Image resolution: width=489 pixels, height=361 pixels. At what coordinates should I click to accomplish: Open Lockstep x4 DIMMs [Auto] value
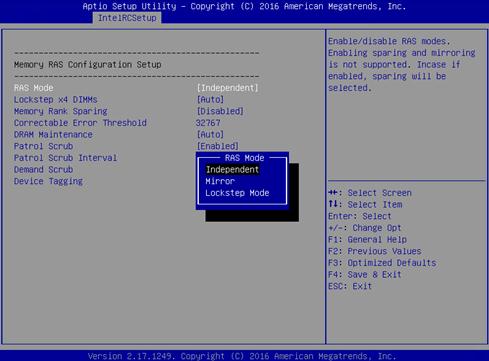point(210,100)
